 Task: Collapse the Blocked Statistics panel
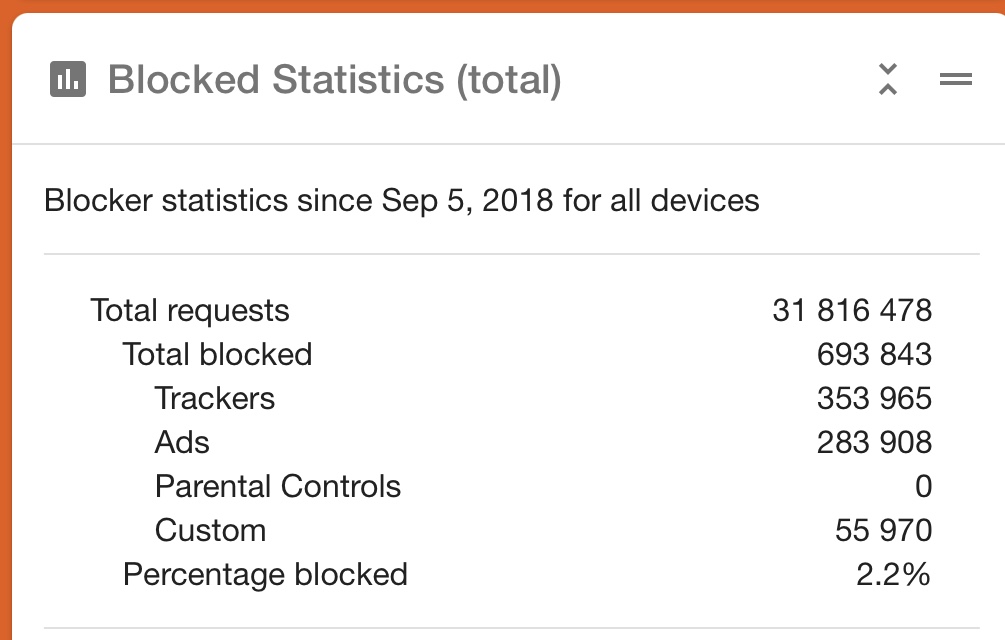pyautogui.click(x=888, y=79)
